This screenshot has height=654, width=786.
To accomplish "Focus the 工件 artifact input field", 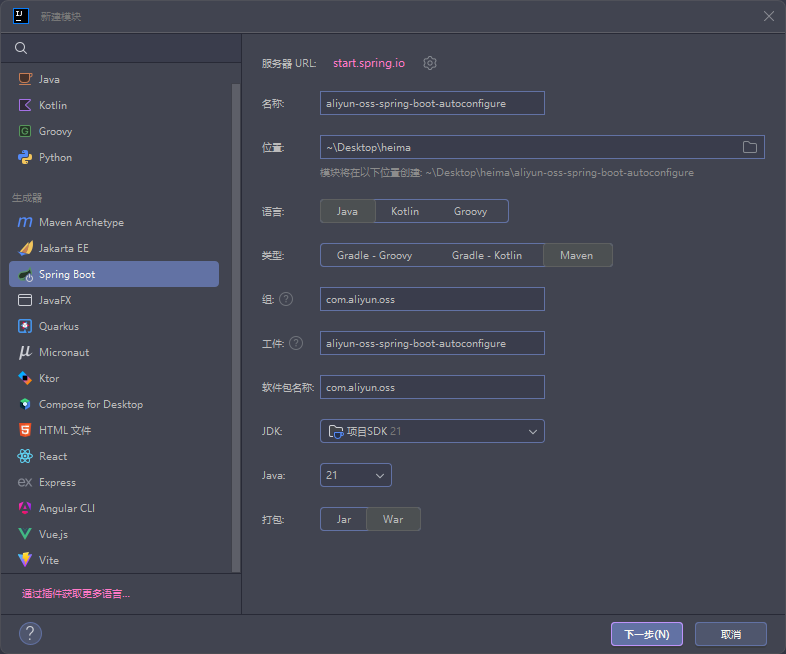I will [x=432, y=343].
